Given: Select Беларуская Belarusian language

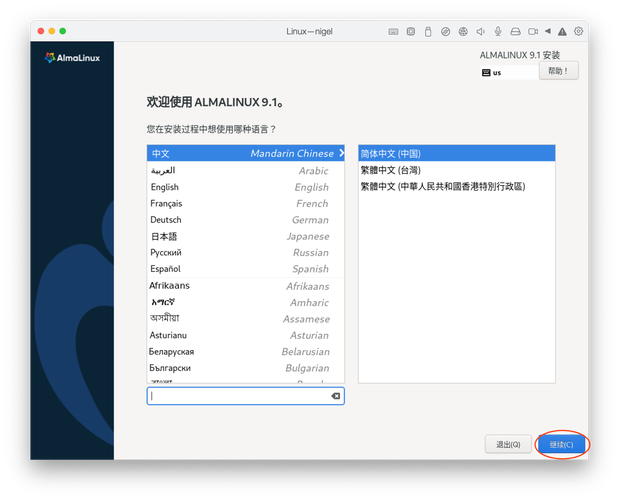Looking at the screenshot, I should click(246, 352).
